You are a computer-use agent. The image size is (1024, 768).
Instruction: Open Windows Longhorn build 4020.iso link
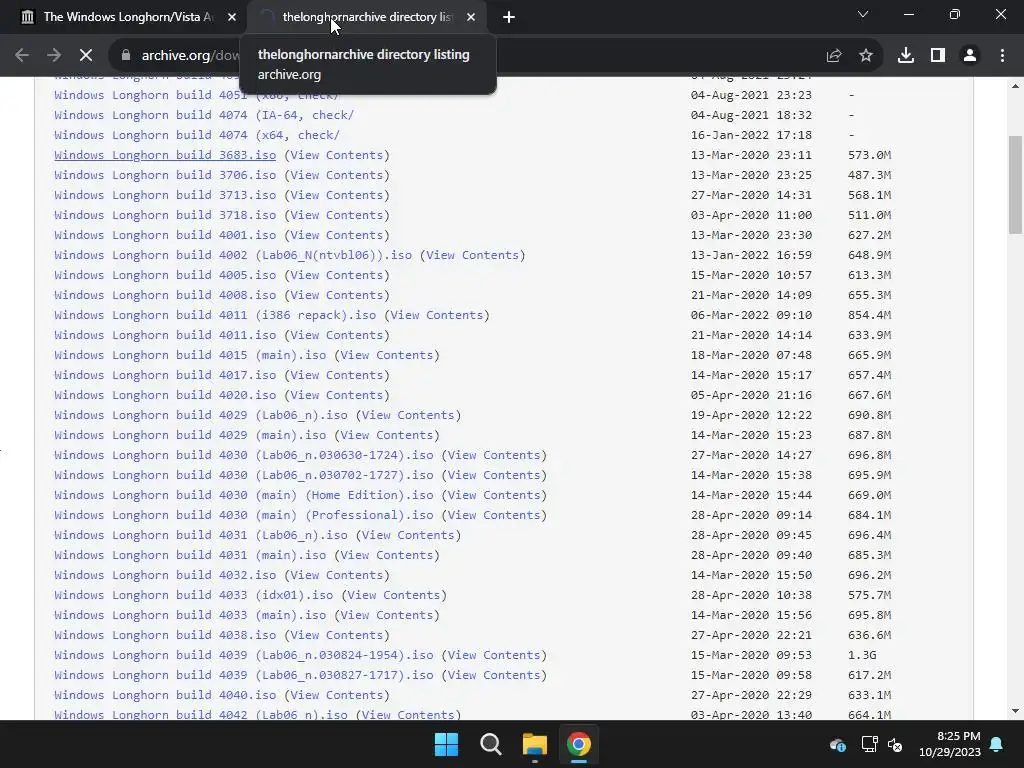pos(165,395)
